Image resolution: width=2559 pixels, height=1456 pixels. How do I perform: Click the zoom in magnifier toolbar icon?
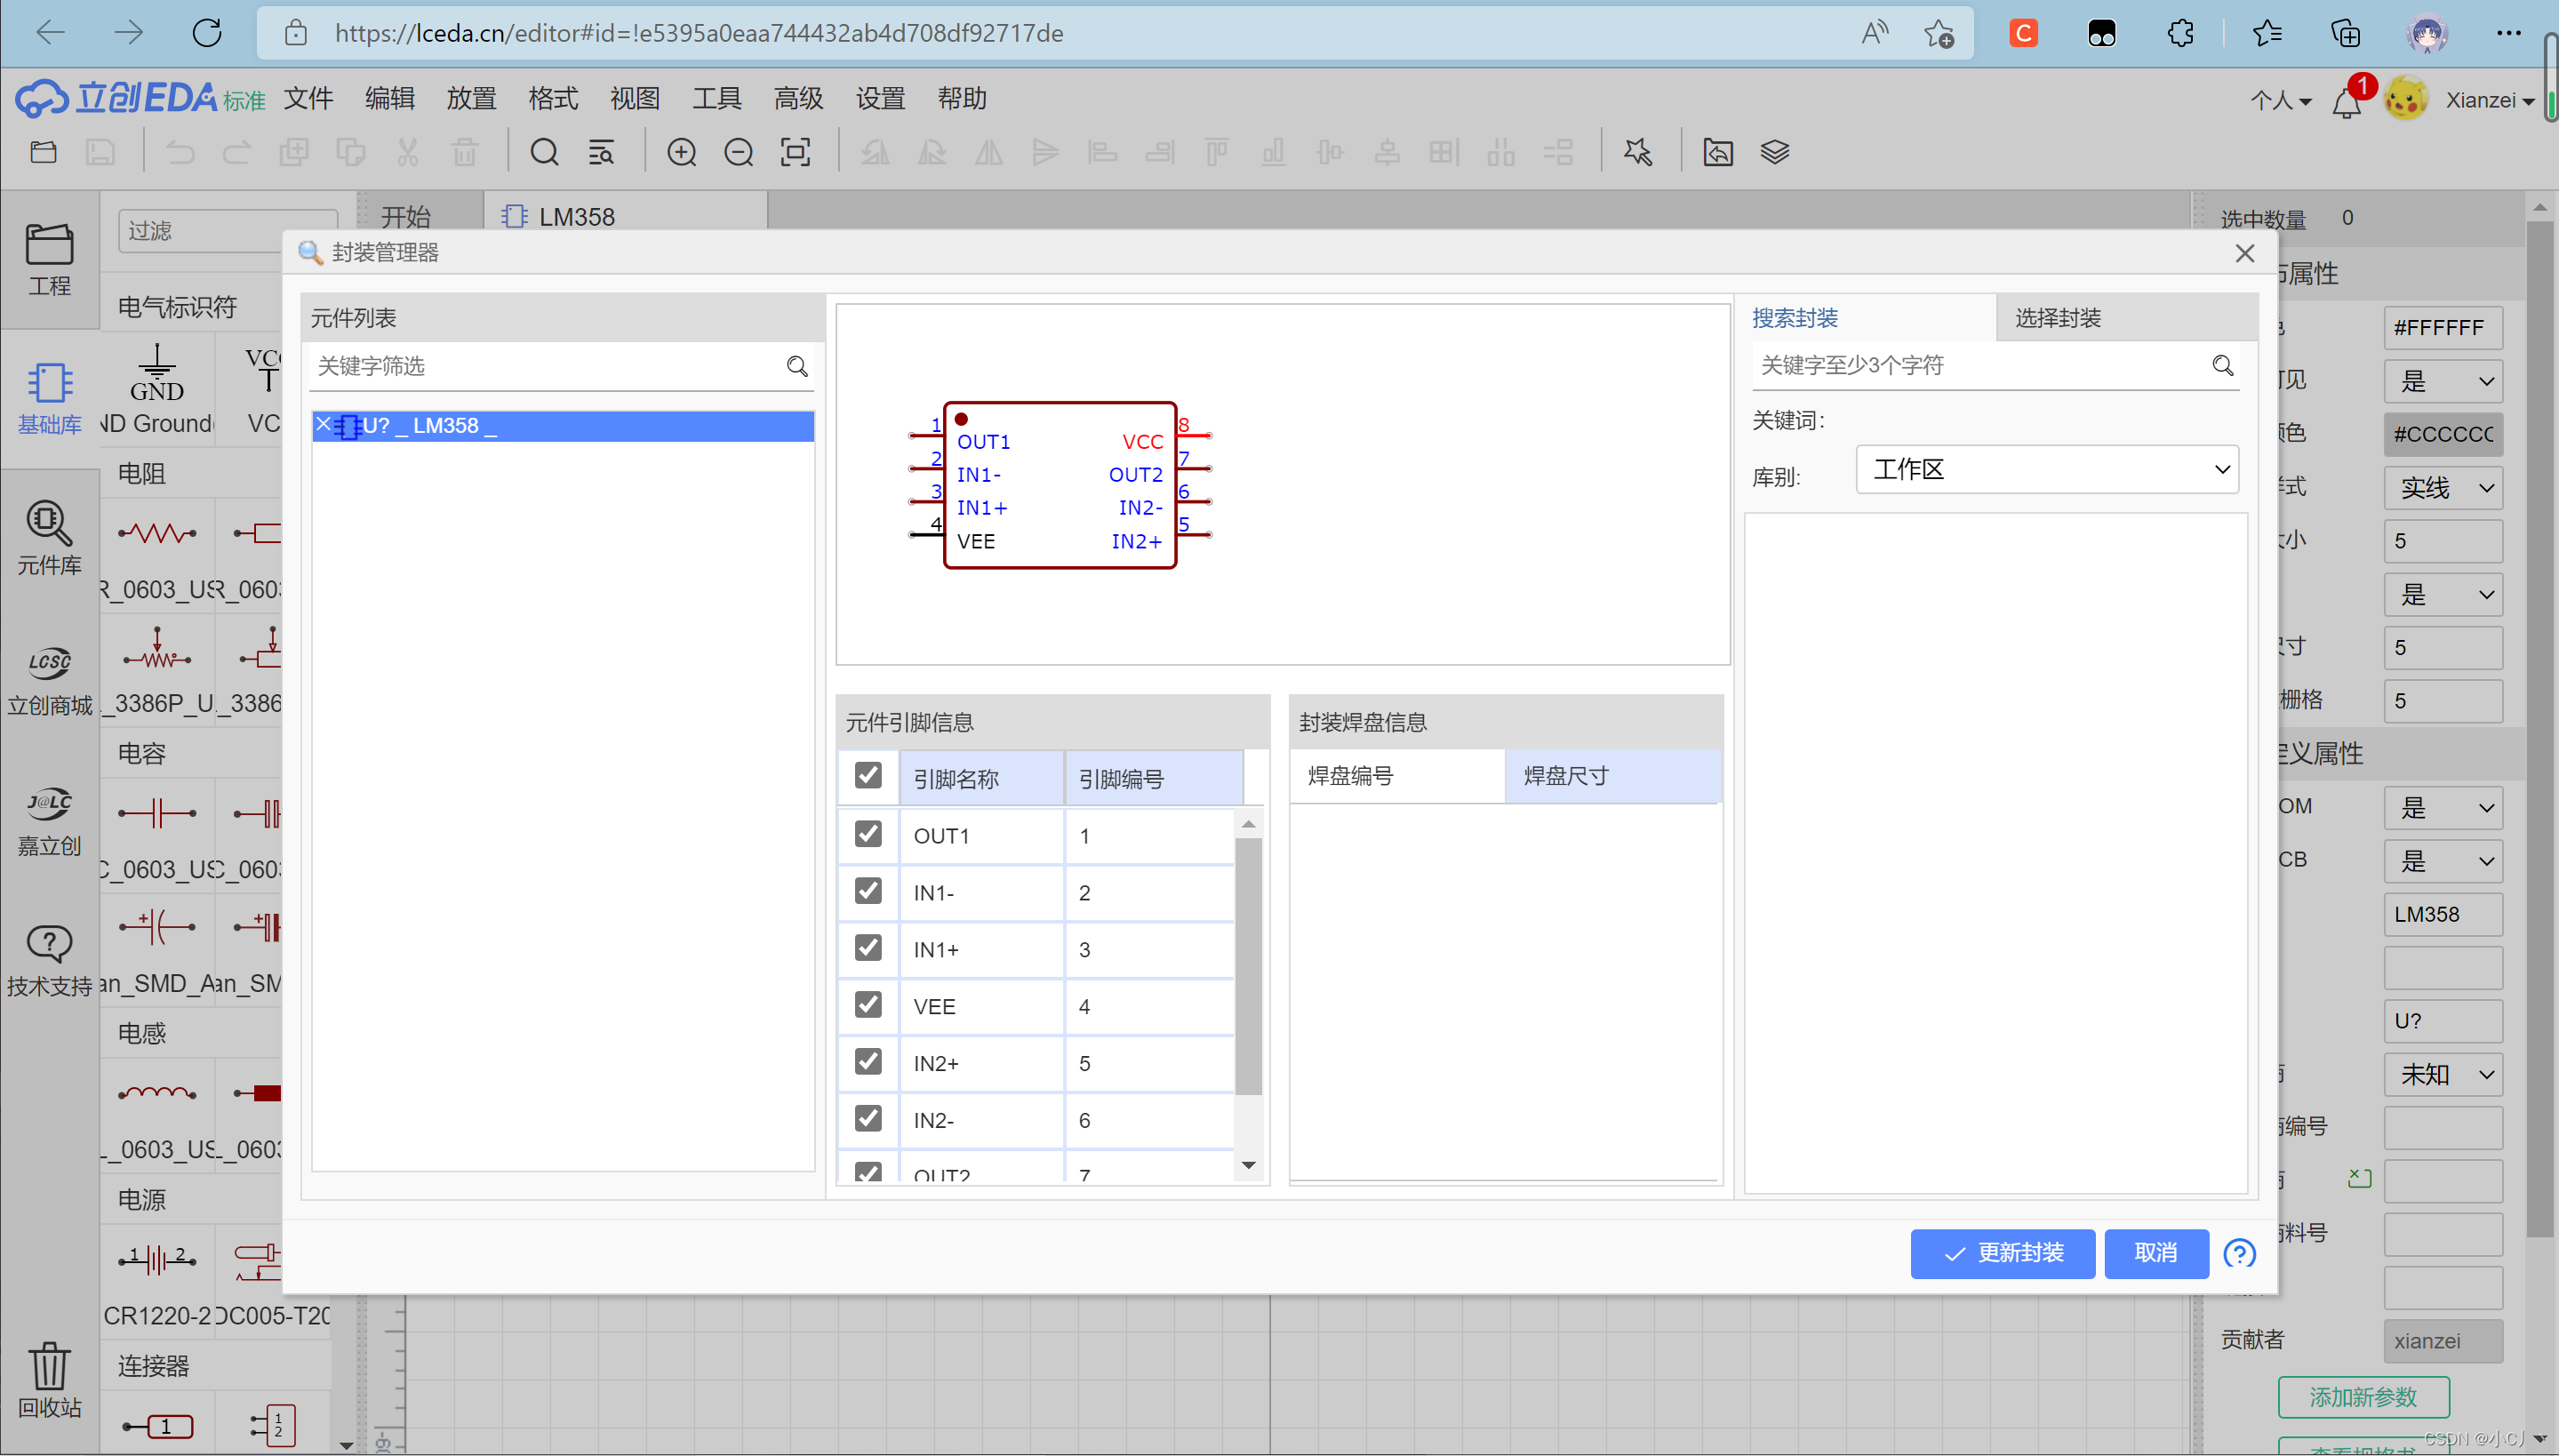coord(681,152)
